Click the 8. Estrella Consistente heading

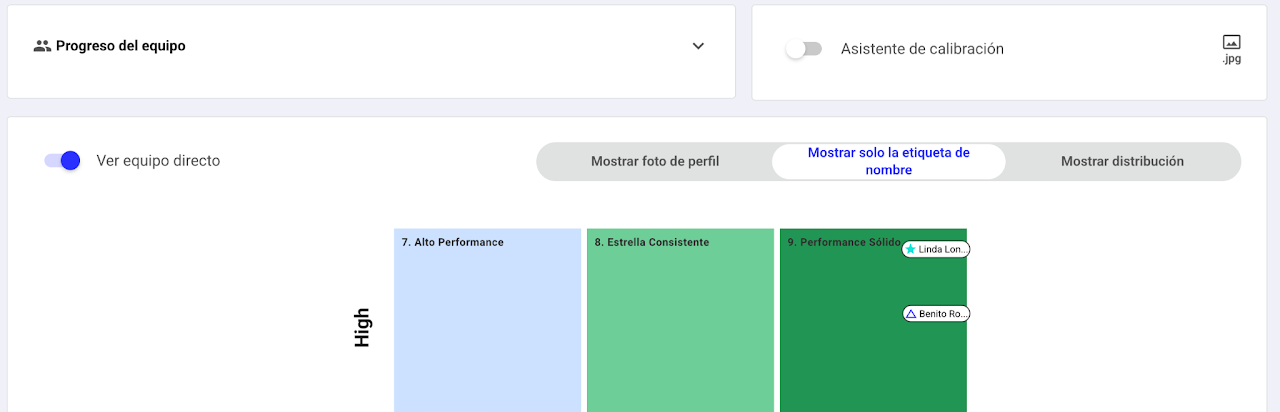(651, 242)
